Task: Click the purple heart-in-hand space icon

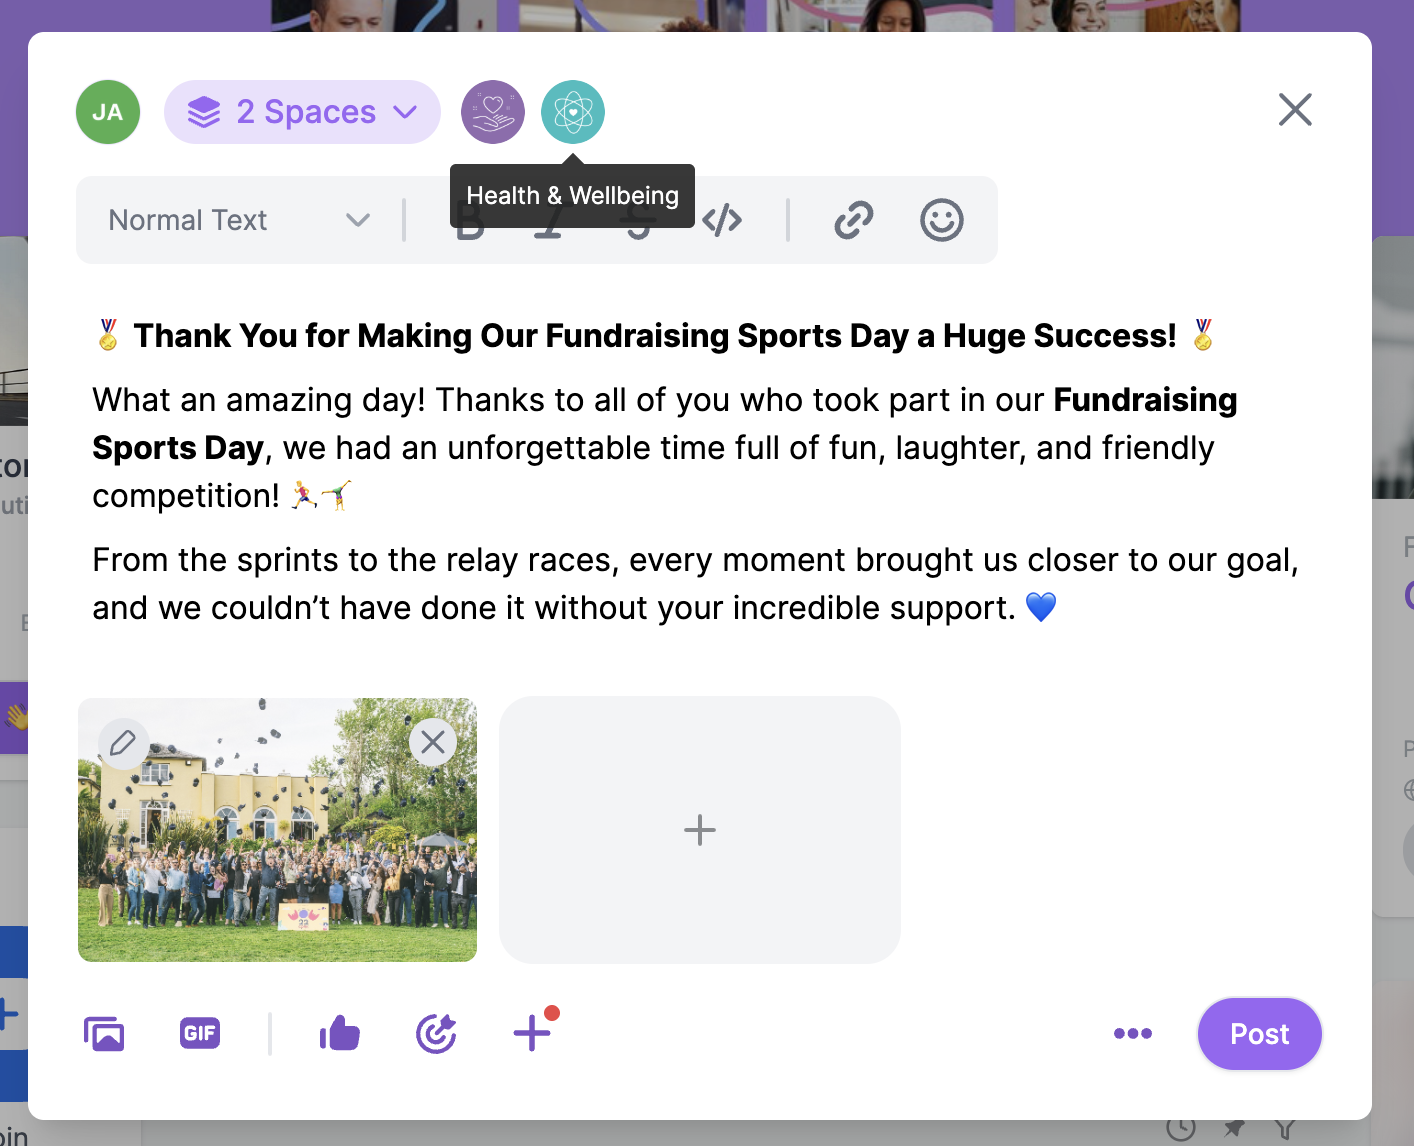Action: point(493,112)
